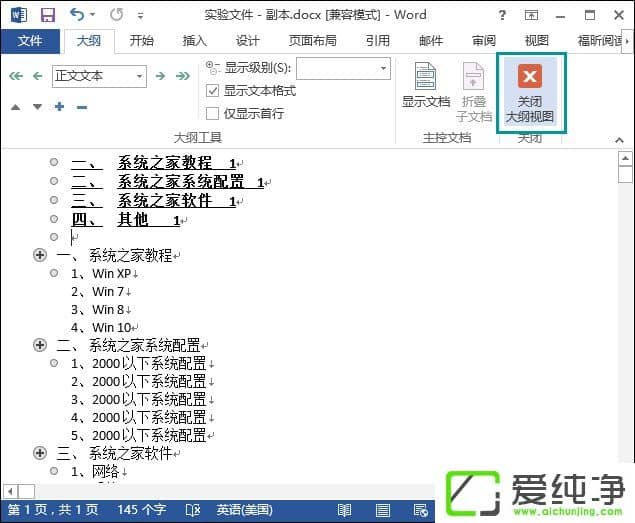Viewport: 635px width, 523px height.
Task: Click 显示文档 show document icon
Action: point(426,85)
